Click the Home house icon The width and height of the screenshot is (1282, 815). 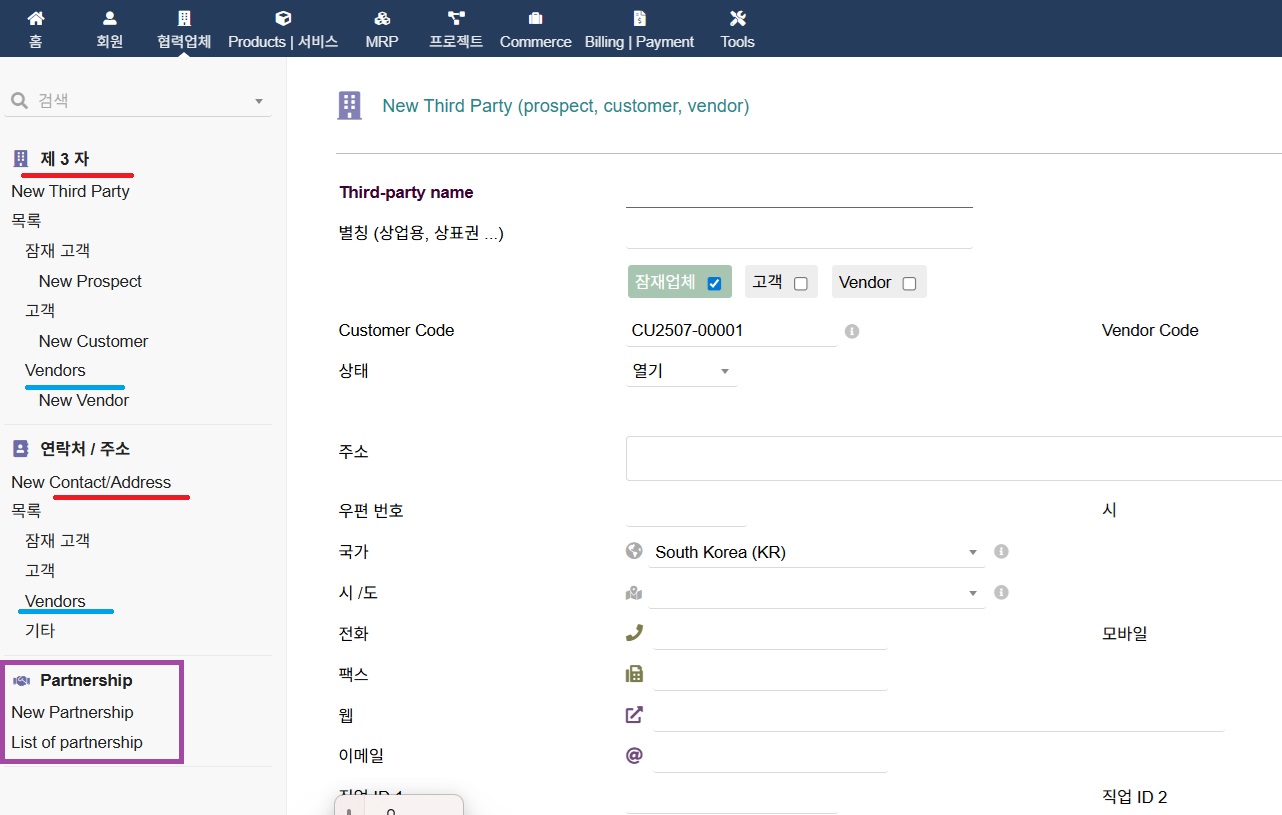(36, 18)
